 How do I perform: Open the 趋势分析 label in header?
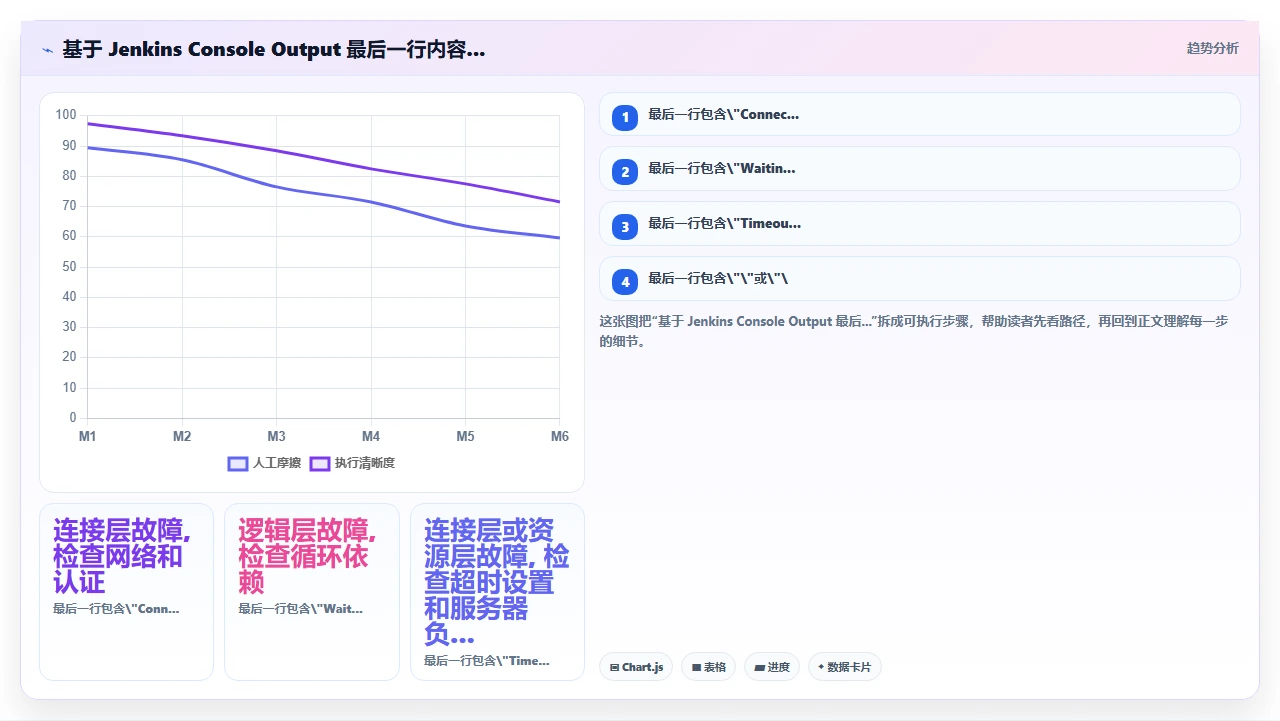pyautogui.click(x=1212, y=48)
